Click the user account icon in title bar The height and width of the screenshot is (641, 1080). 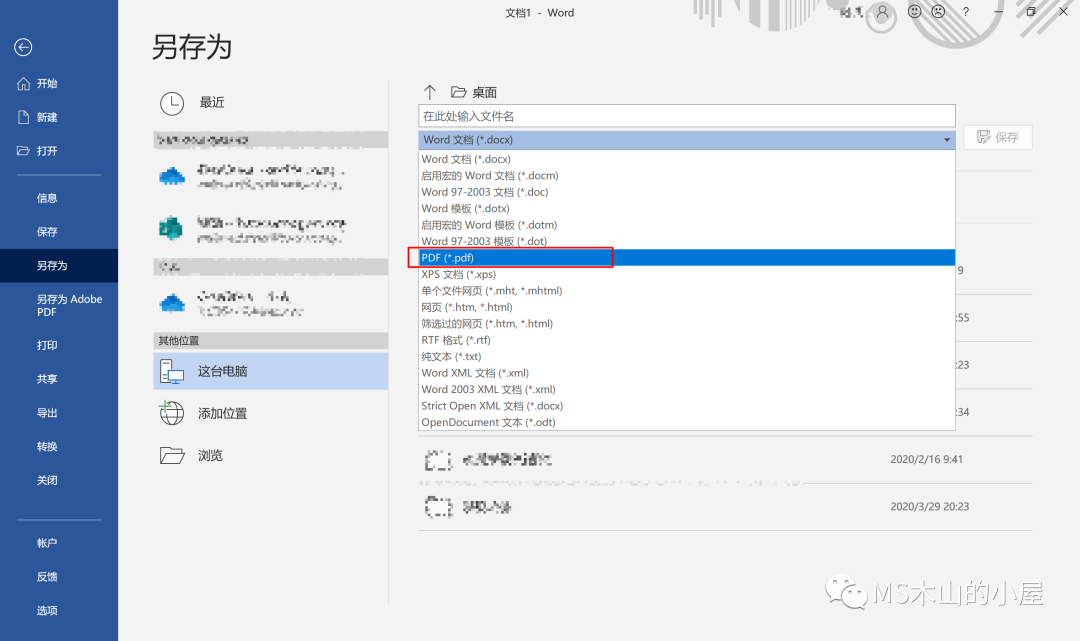[x=882, y=12]
